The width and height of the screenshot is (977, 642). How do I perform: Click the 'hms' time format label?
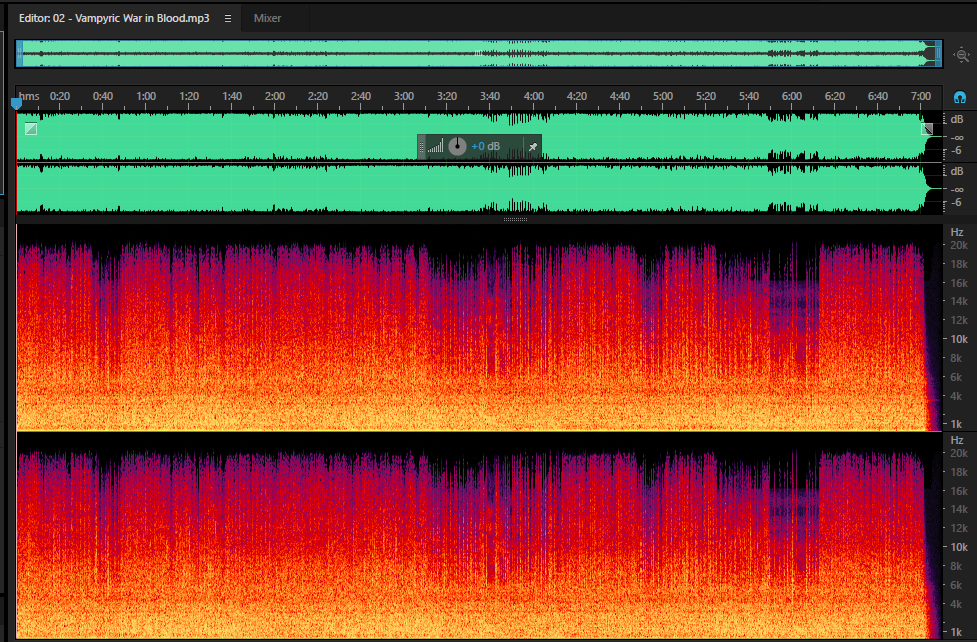[29, 96]
